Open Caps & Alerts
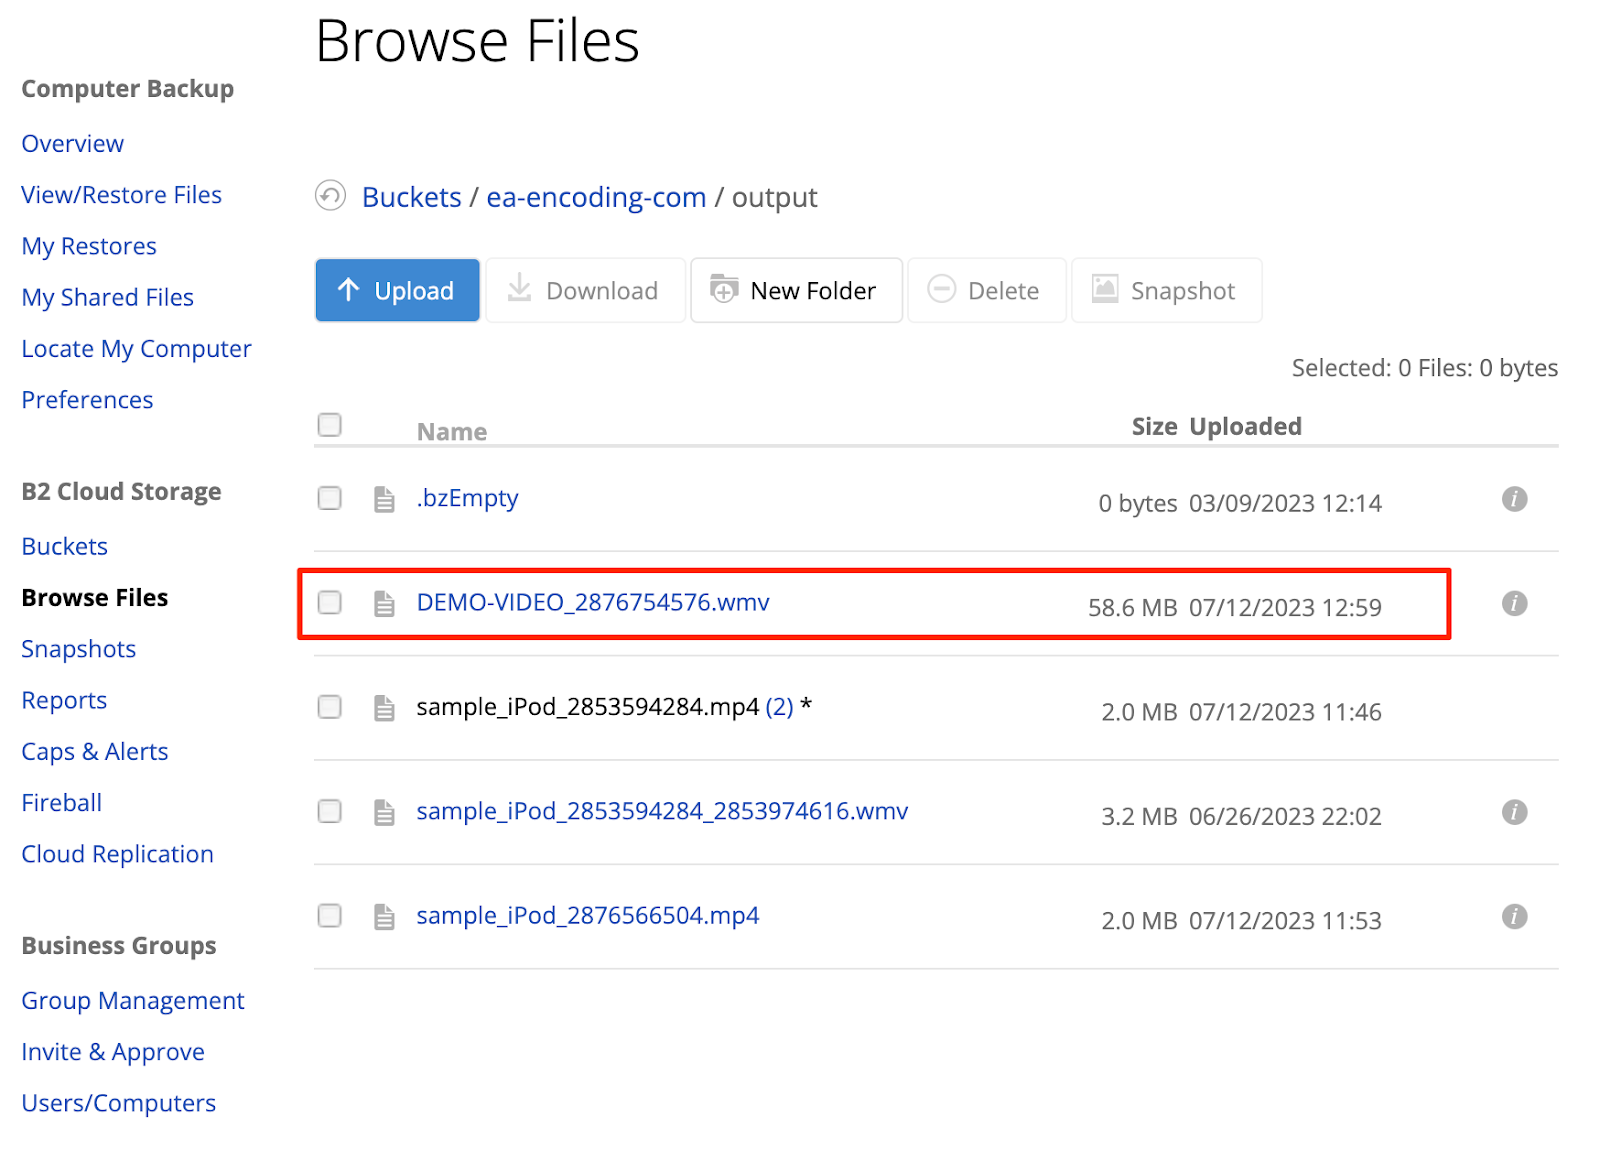1600x1150 pixels. (95, 752)
